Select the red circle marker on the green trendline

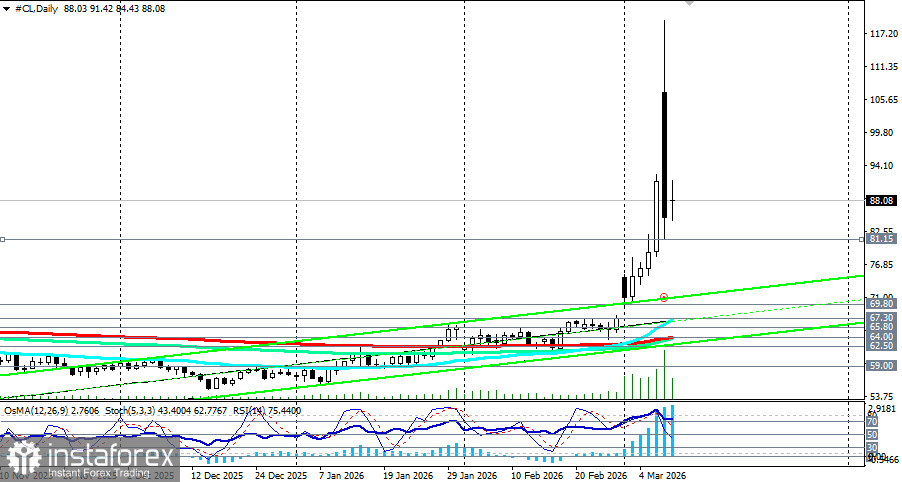(x=664, y=297)
